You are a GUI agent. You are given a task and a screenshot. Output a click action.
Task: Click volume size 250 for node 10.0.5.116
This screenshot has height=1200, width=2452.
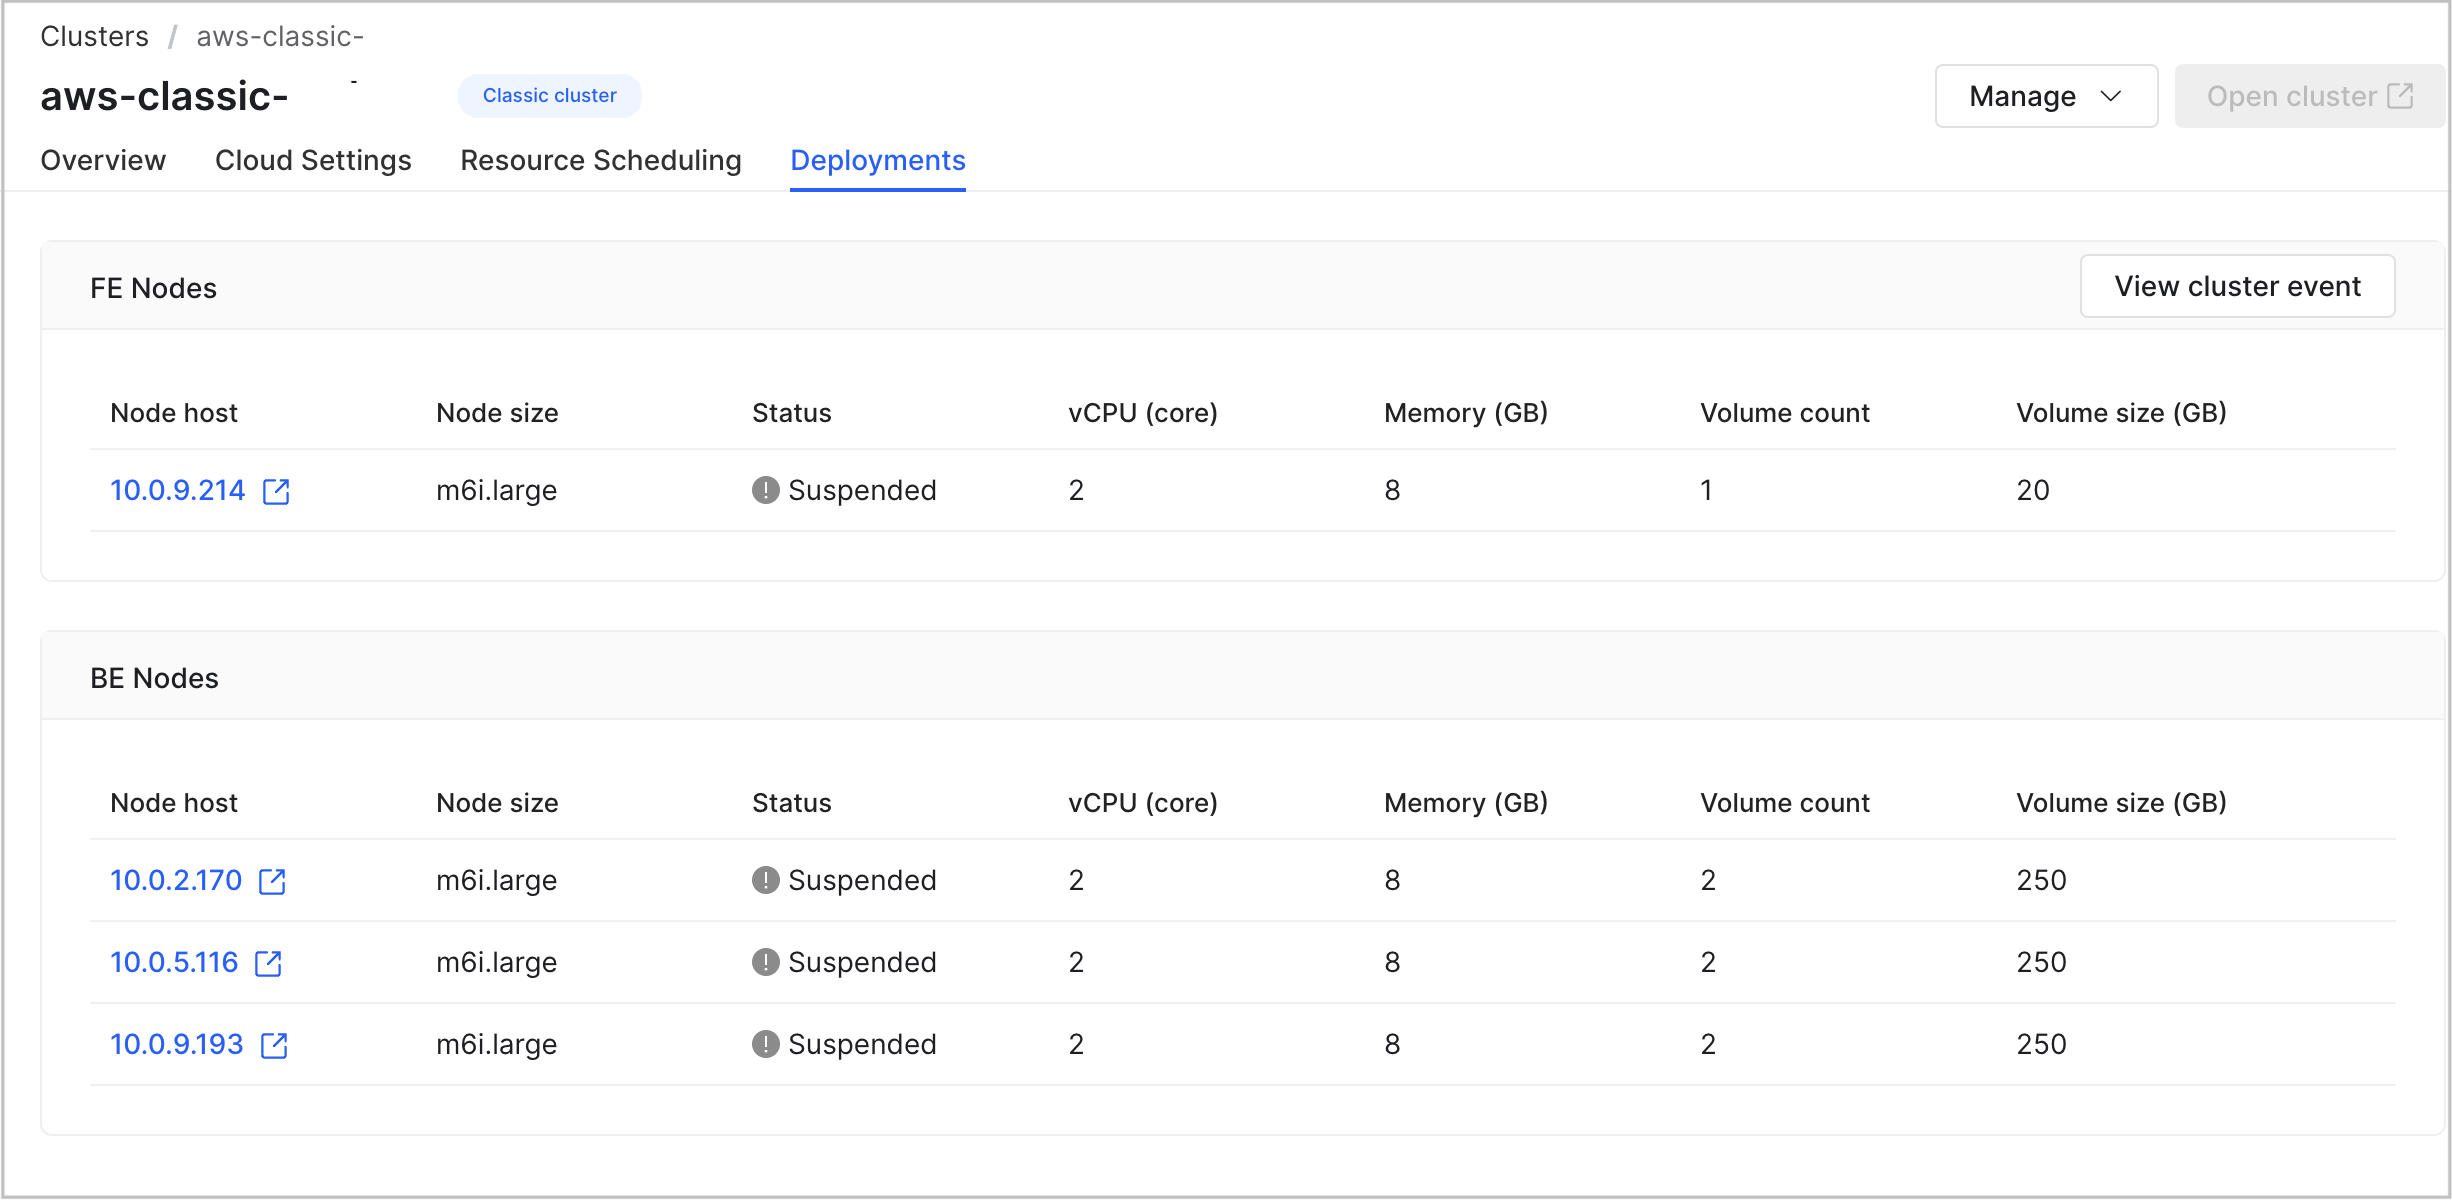(x=2041, y=962)
